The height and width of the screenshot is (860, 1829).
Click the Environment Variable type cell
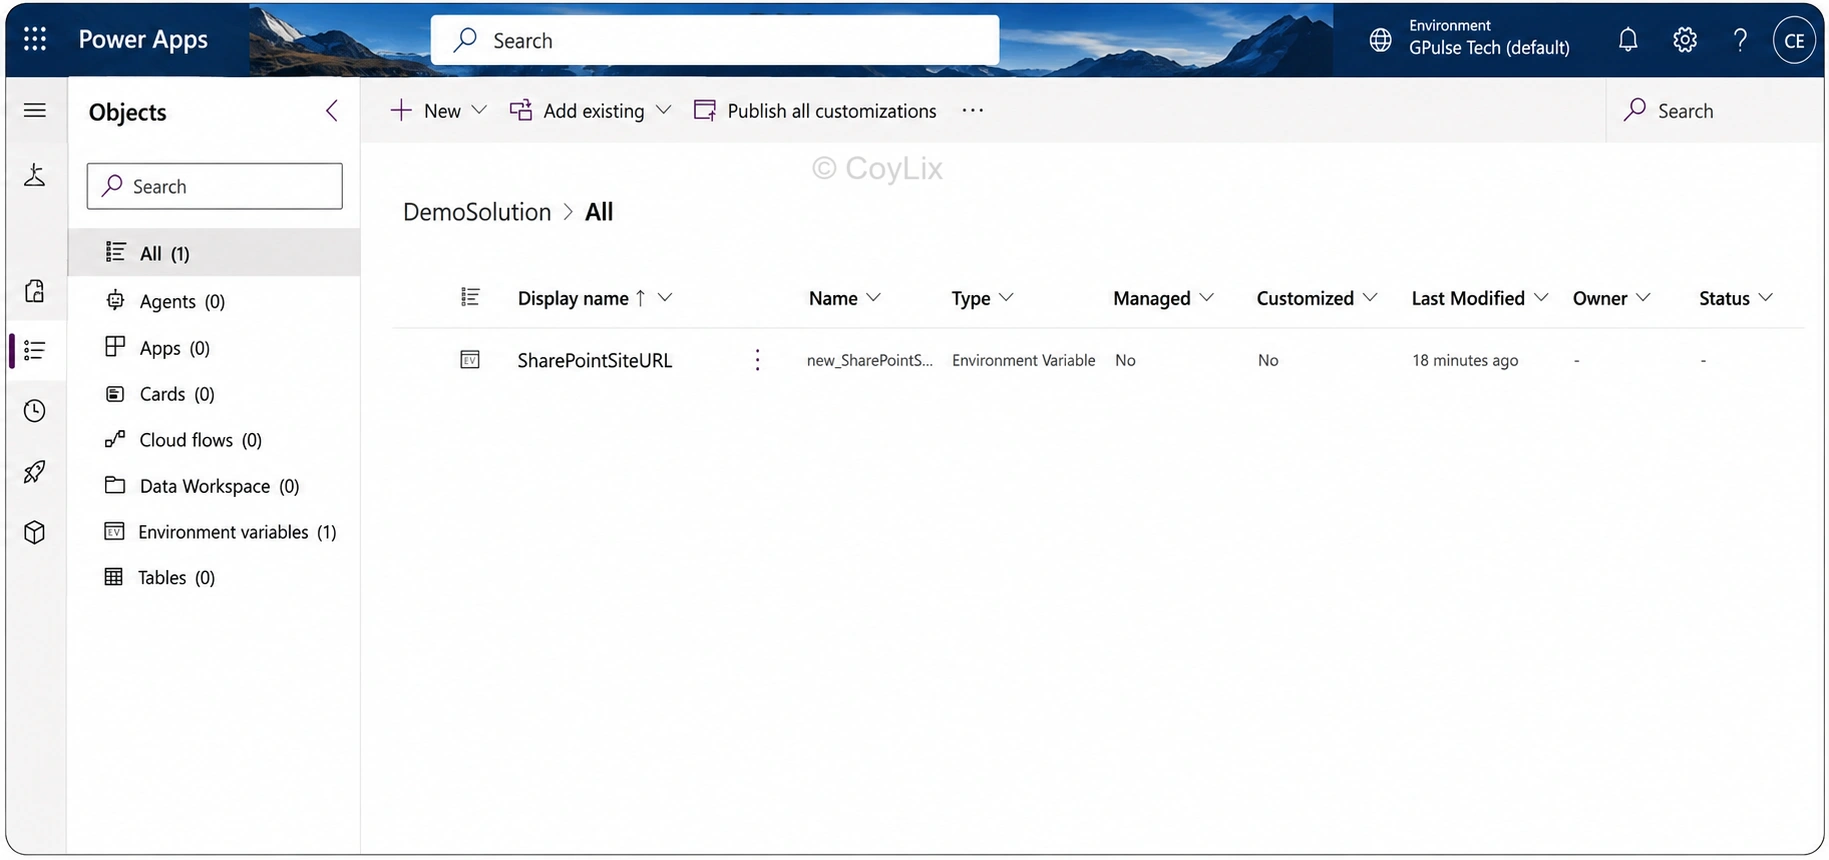(1023, 360)
